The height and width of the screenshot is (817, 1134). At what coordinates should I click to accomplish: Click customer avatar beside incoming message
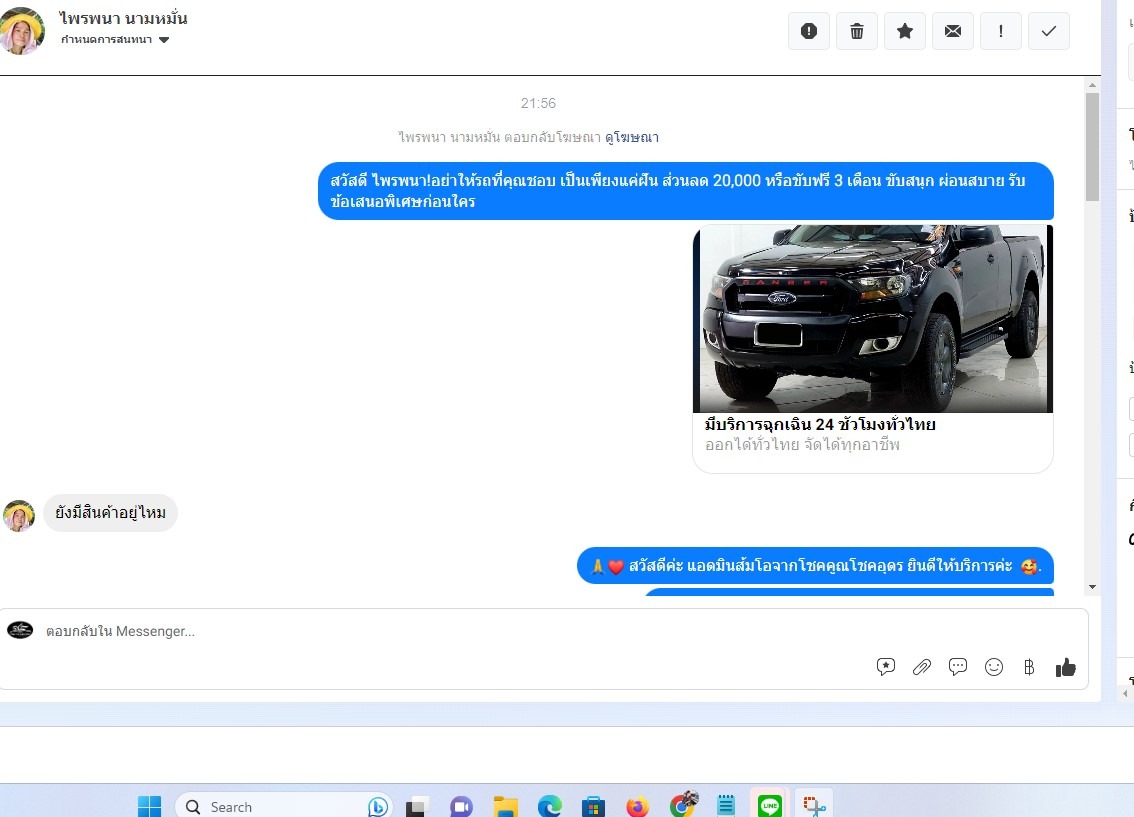coord(19,516)
